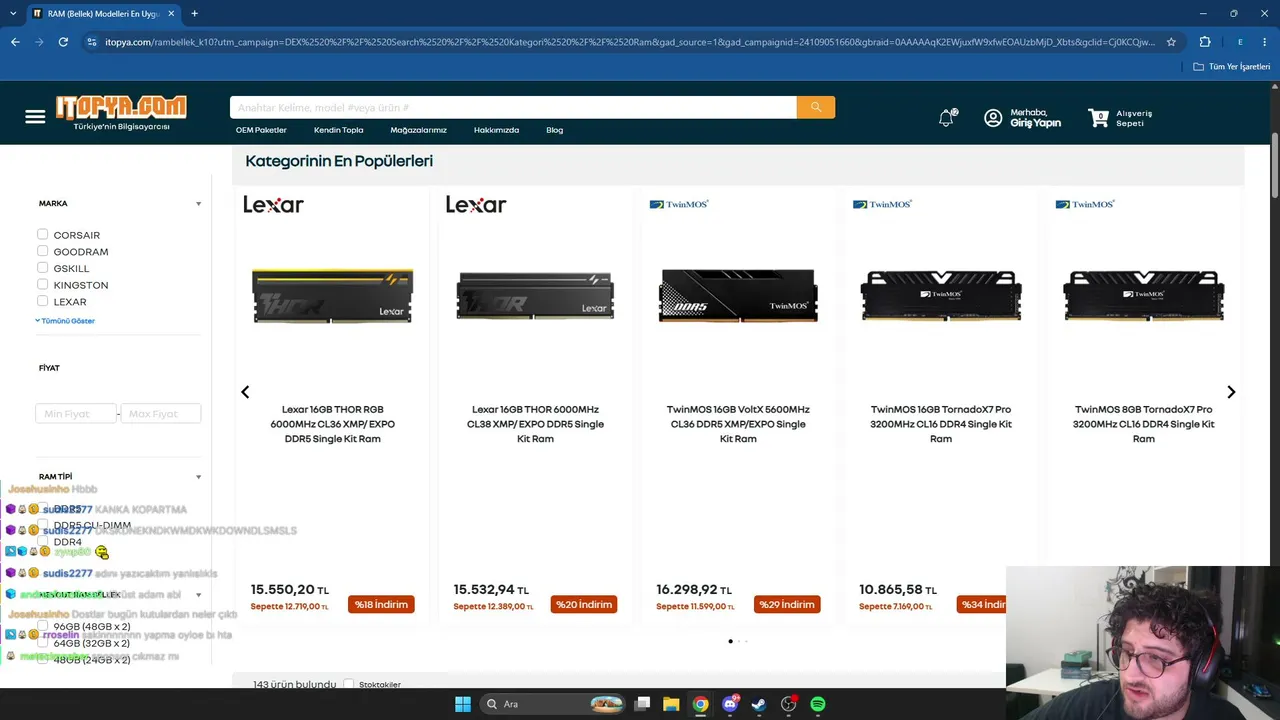Open the itopya hamburger menu
This screenshot has width=1280, height=720.
click(35, 117)
